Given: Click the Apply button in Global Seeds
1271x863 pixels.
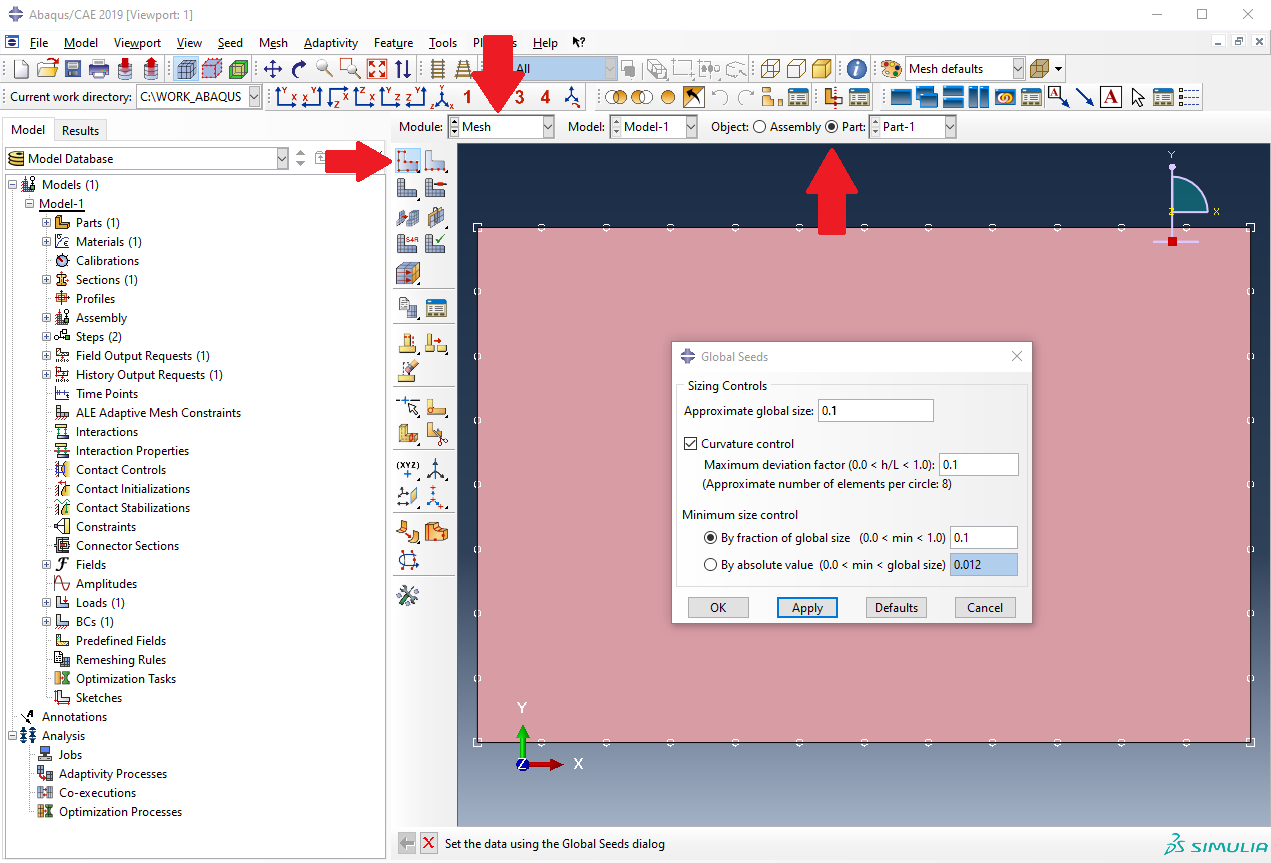Looking at the screenshot, I should click(x=807, y=608).
